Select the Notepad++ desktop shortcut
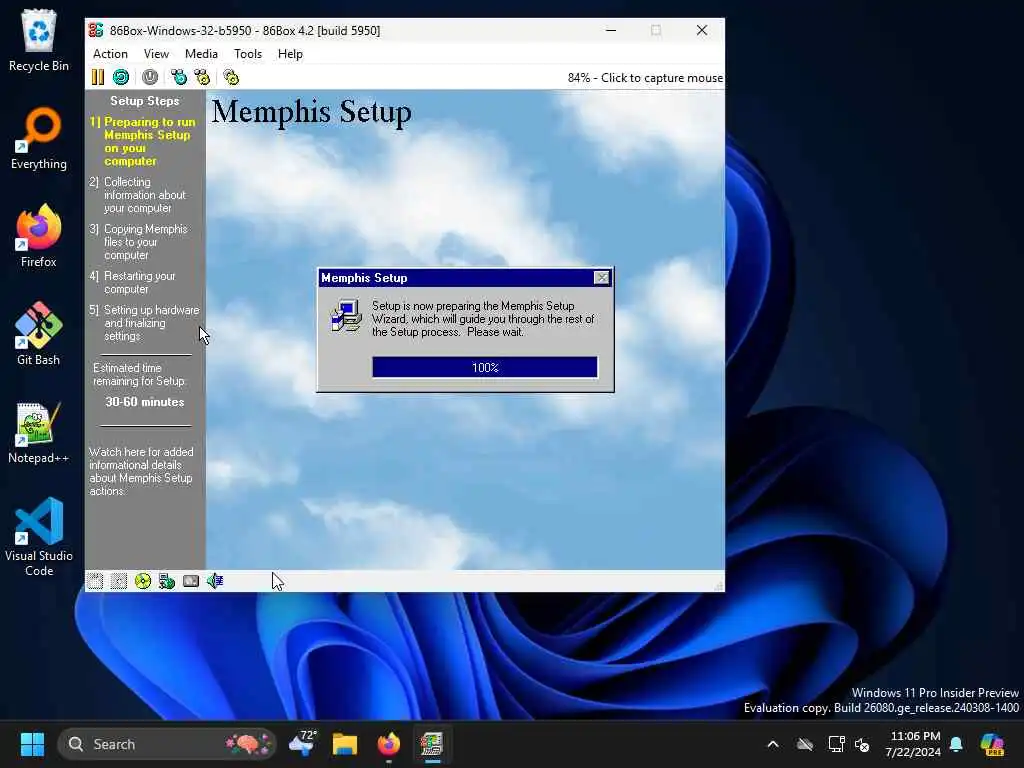This screenshot has width=1024, height=768. 39,432
